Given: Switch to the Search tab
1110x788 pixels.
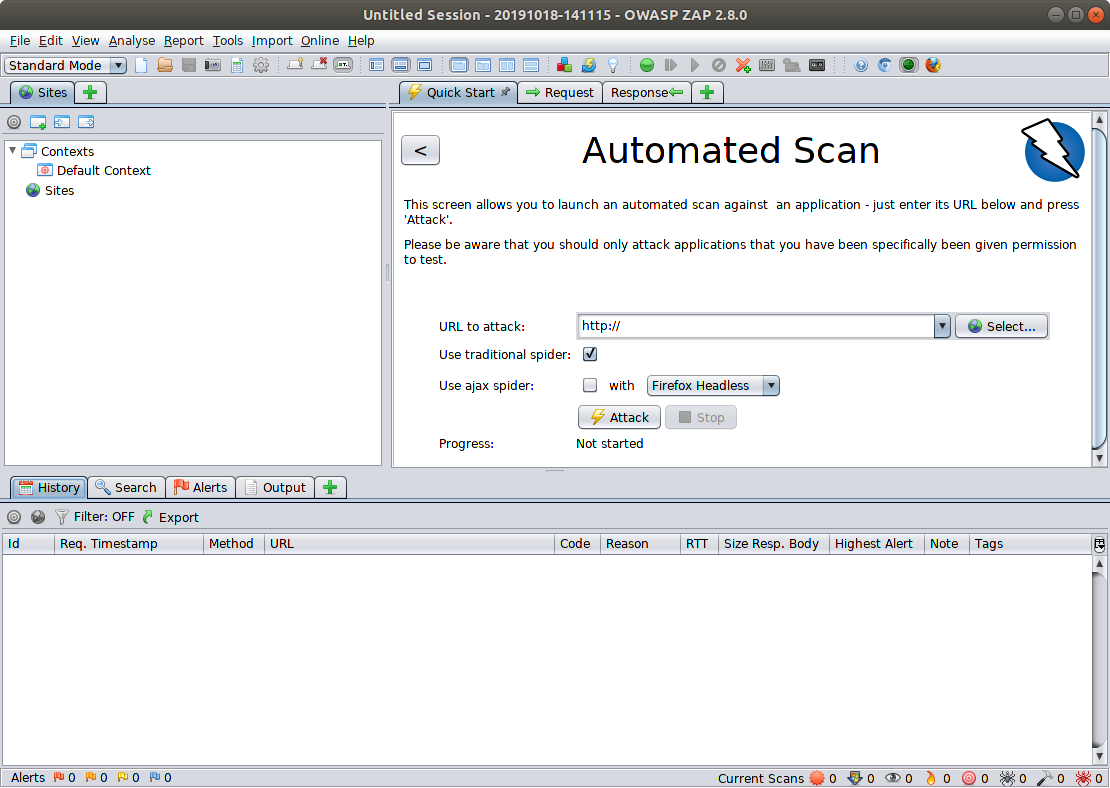Looking at the screenshot, I should click(126, 488).
